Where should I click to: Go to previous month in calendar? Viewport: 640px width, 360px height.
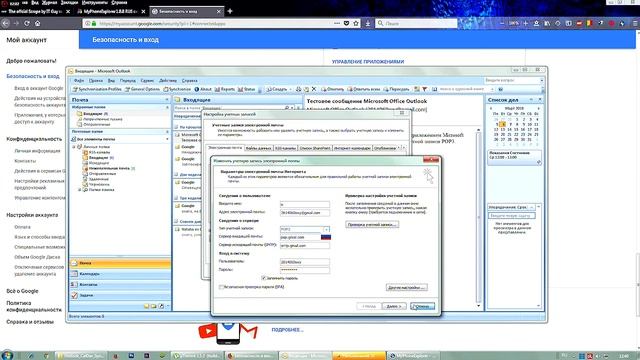click(x=491, y=109)
